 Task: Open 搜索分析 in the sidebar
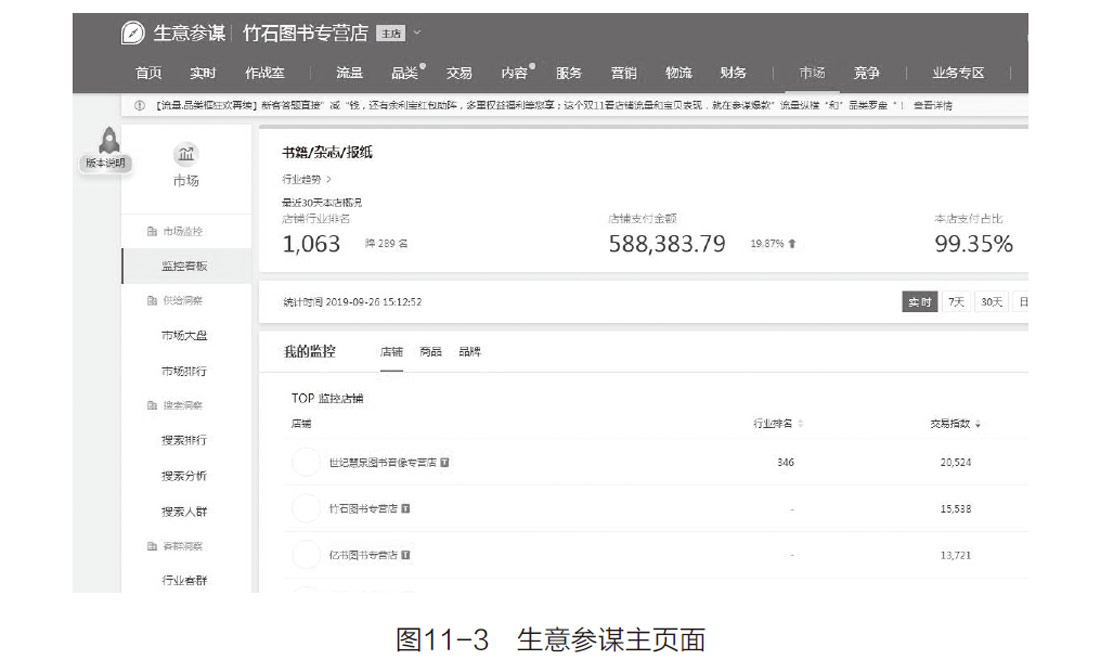coord(184,476)
